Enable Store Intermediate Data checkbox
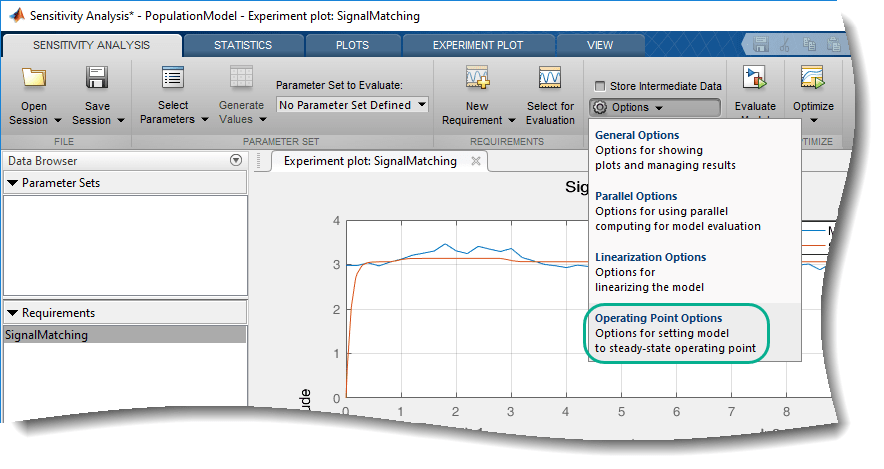 click(x=600, y=87)
